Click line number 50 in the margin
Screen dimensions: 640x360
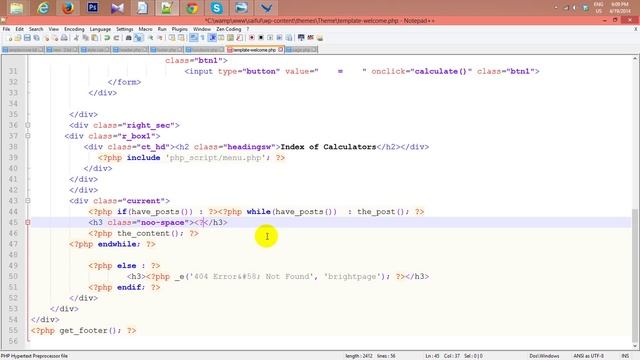pos(13,277)
